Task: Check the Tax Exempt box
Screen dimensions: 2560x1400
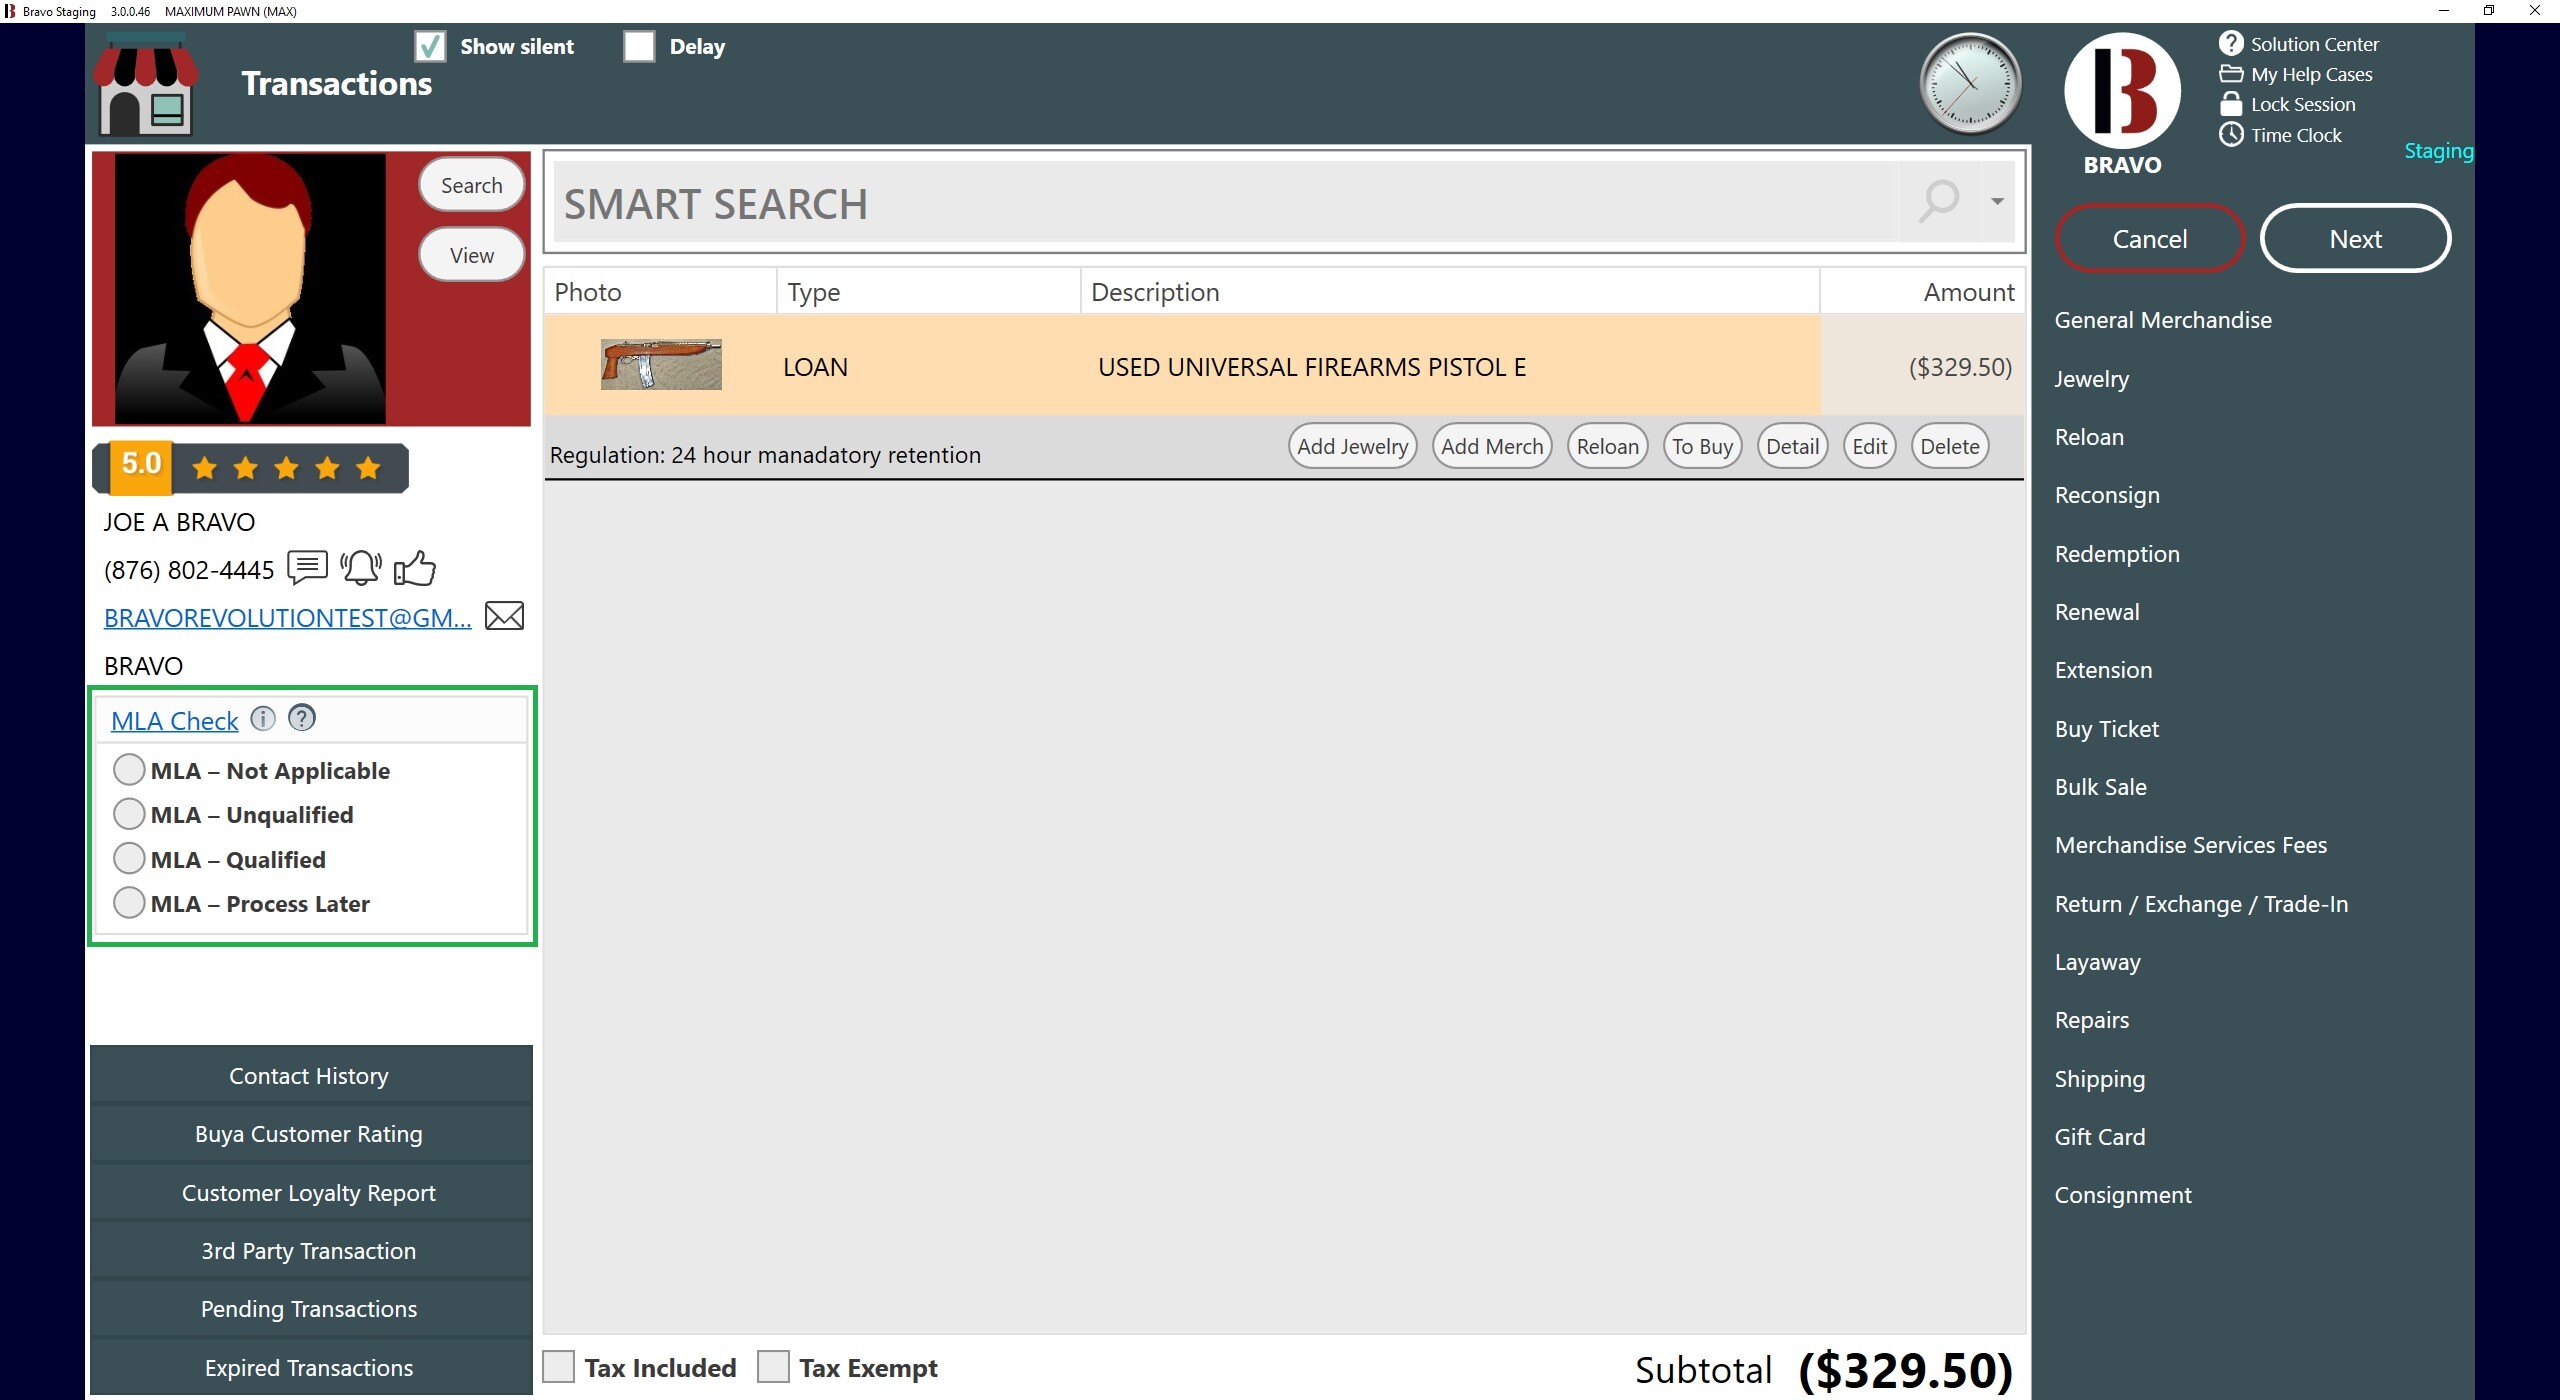Action: 773,1367
